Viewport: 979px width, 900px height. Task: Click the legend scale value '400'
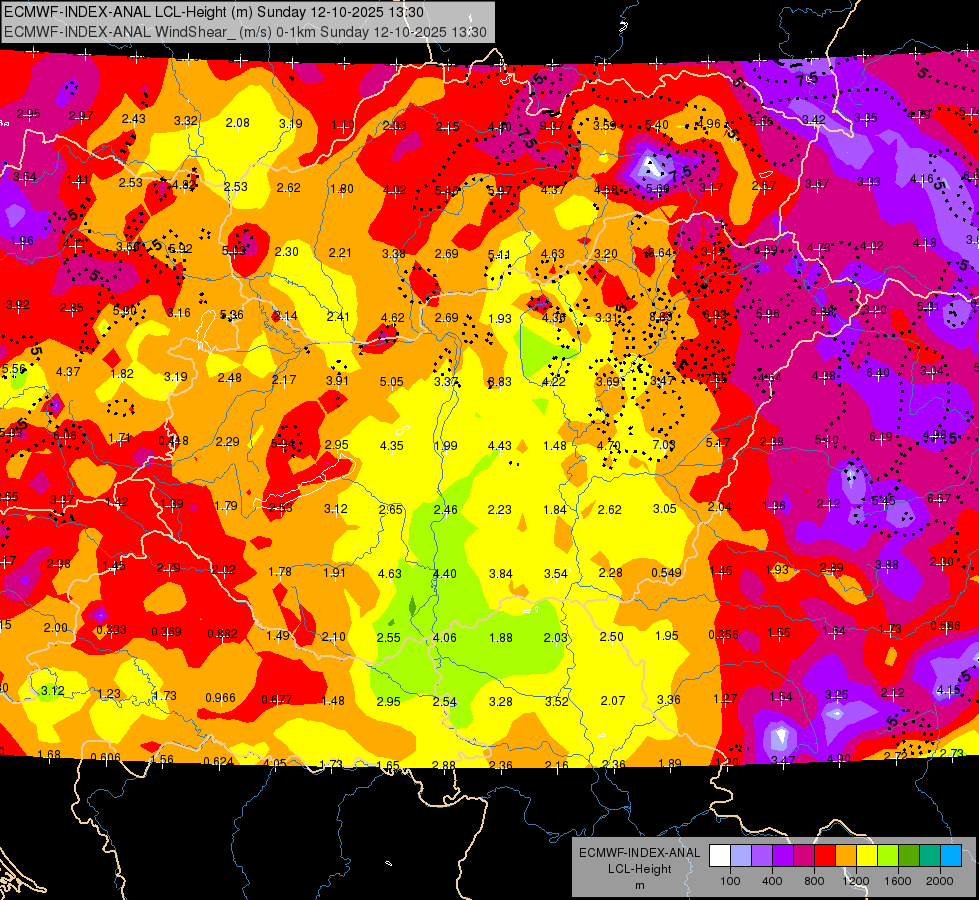pyautogui.click(x=772, y=881)
